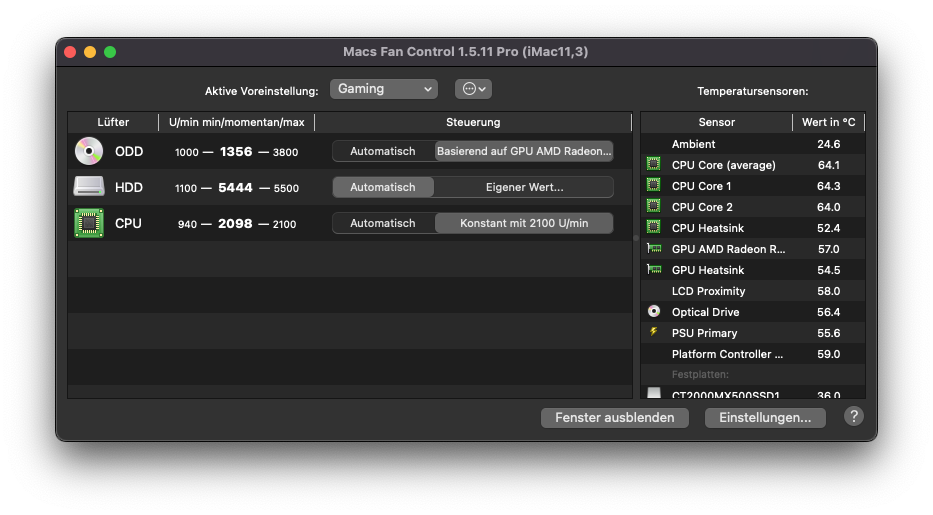The image size is (933, 515).
Task: Click the U/min min/momentan/max column header
Action: [236, 122]
